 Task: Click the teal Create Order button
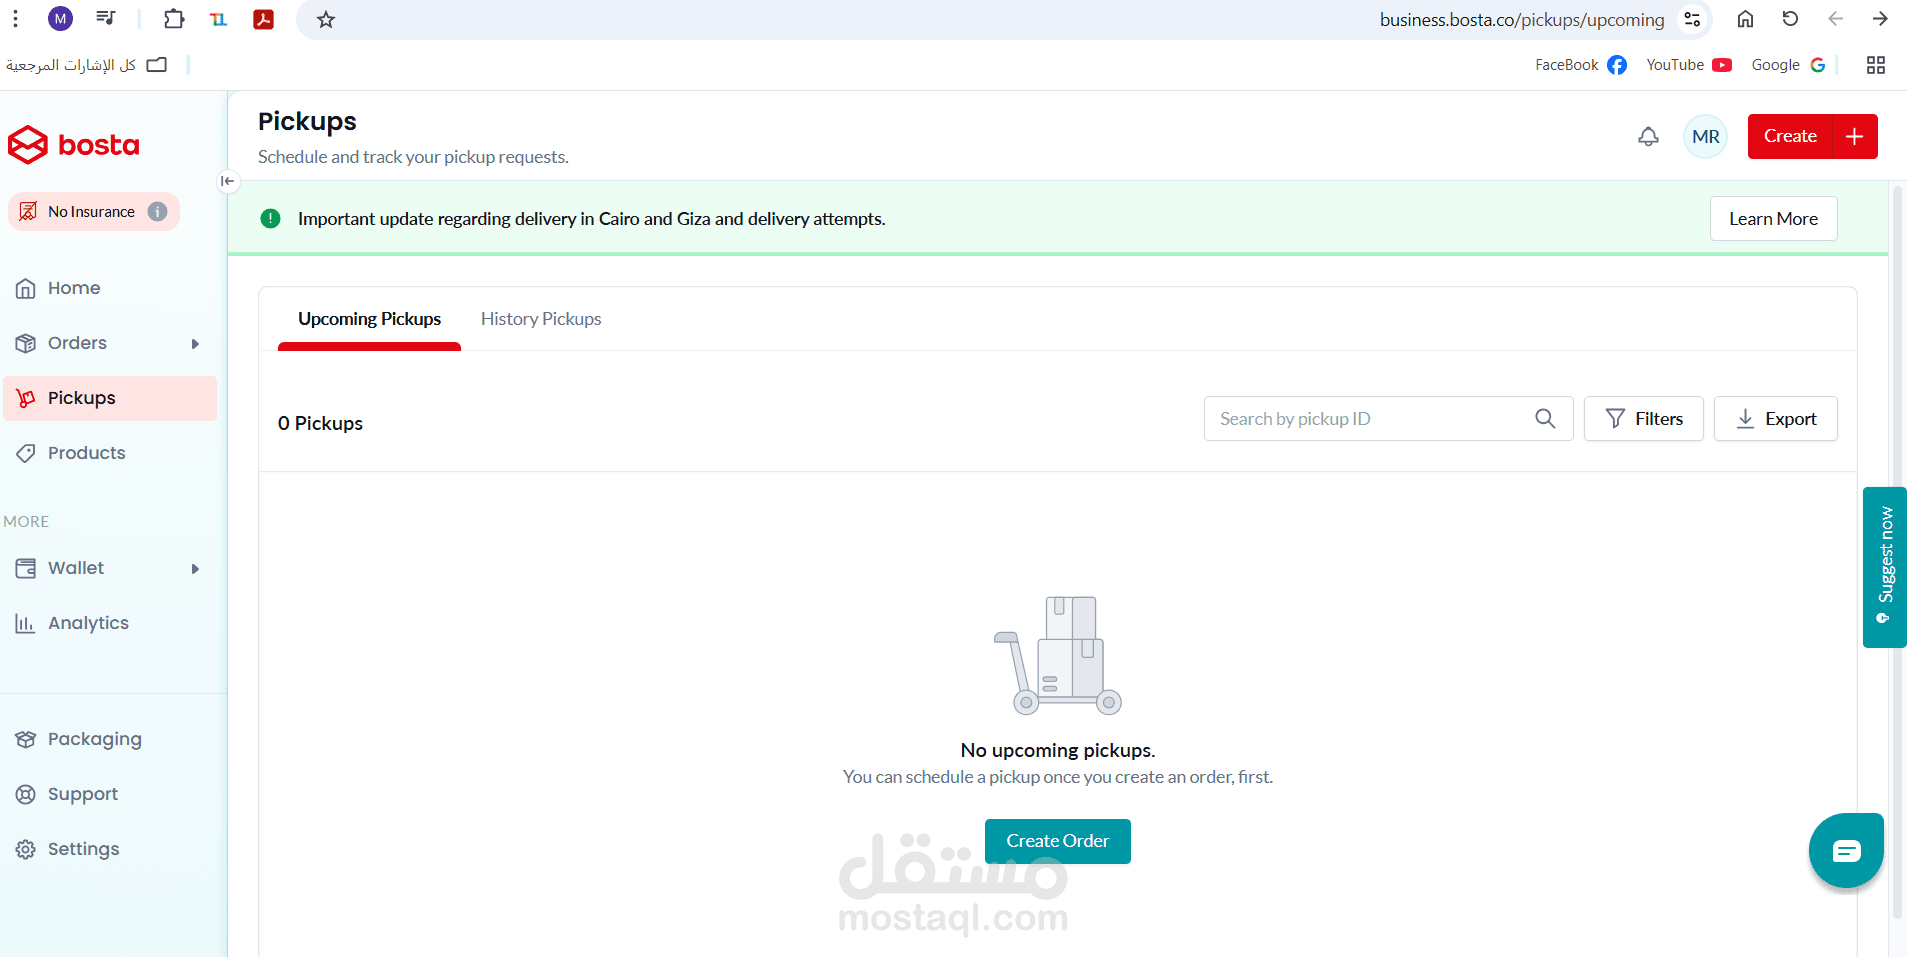[x=1057, y=841]
